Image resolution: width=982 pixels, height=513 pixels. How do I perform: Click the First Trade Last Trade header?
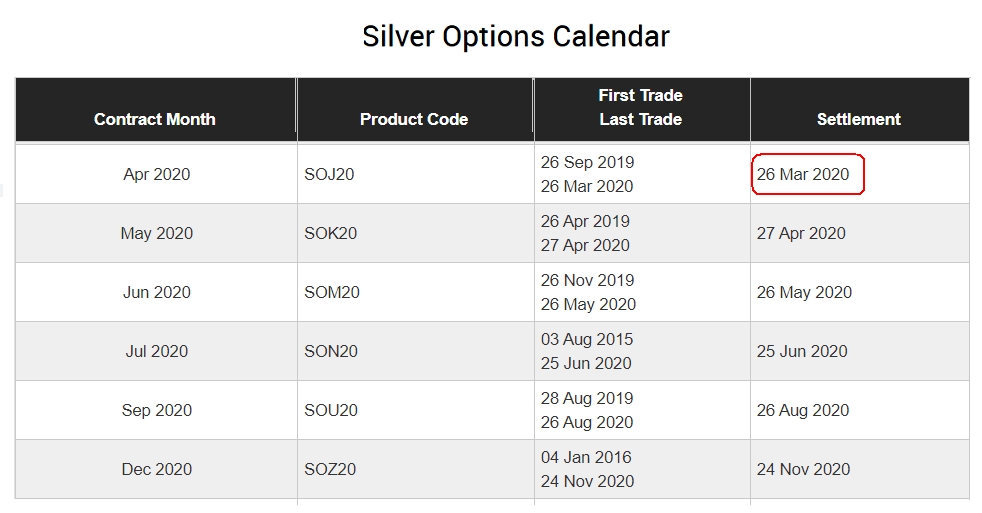coord(641,107)
